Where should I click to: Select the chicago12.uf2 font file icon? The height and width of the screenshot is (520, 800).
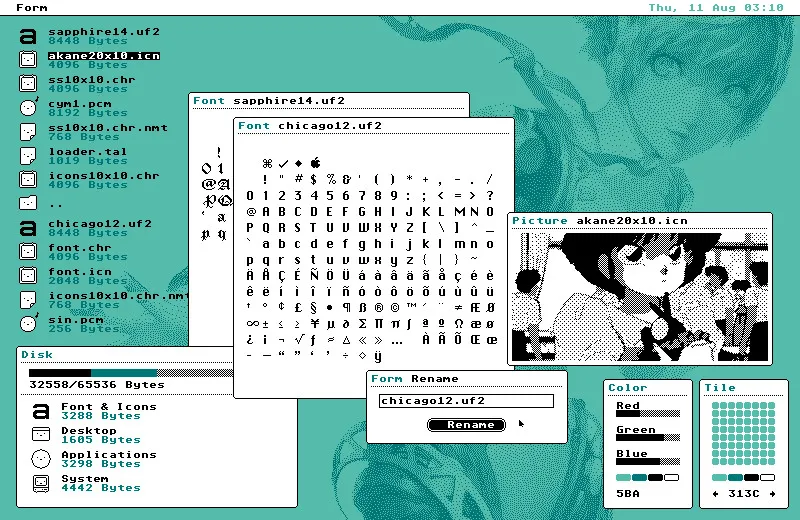(x=28, y=228)
